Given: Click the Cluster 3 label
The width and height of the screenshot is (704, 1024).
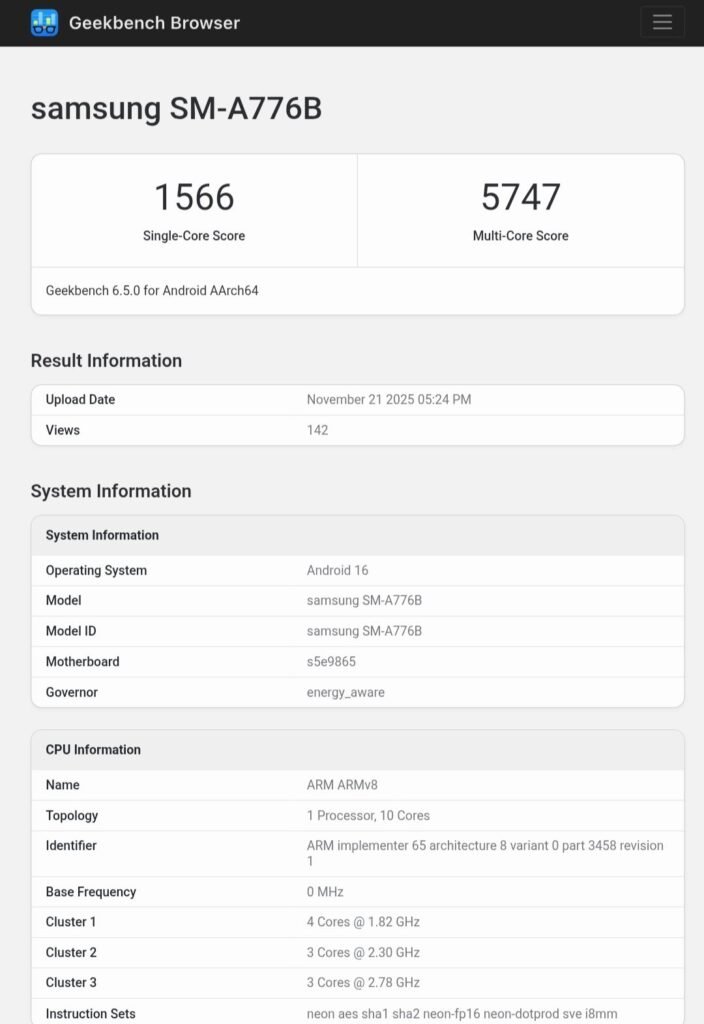Looking at the screenshot, I should tap(71, 983).
